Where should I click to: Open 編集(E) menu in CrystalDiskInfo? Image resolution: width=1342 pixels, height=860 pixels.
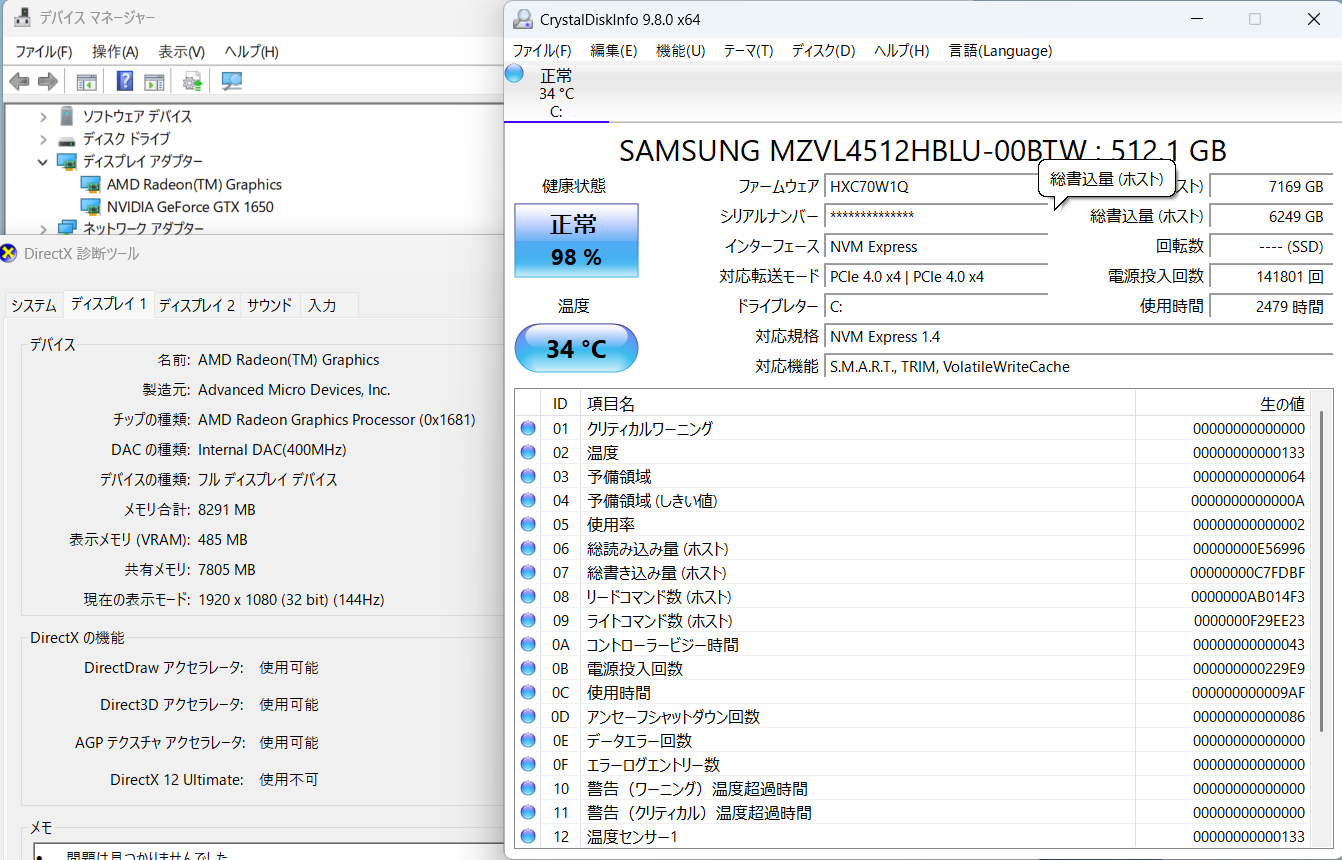coord(613,51)
